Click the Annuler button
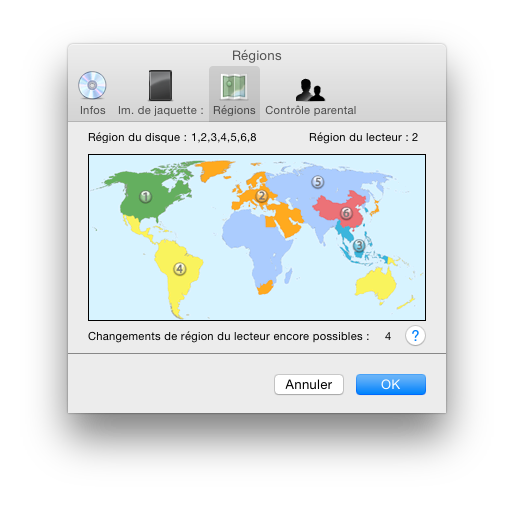This screenshot has width=514, height=505. click(x=309, y=384)
